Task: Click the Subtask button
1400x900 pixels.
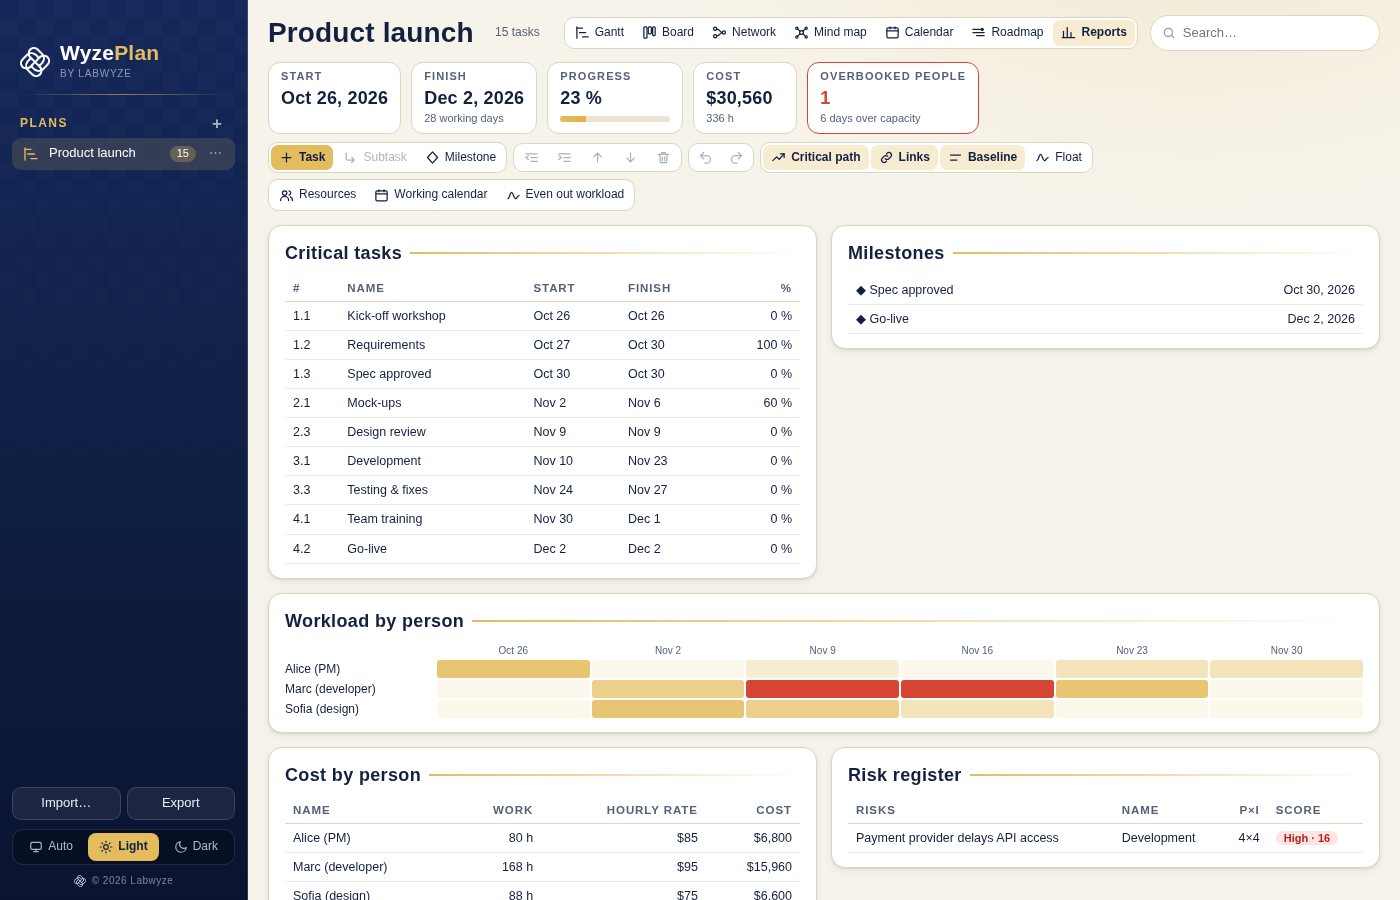Action: (x=375, y=158)
